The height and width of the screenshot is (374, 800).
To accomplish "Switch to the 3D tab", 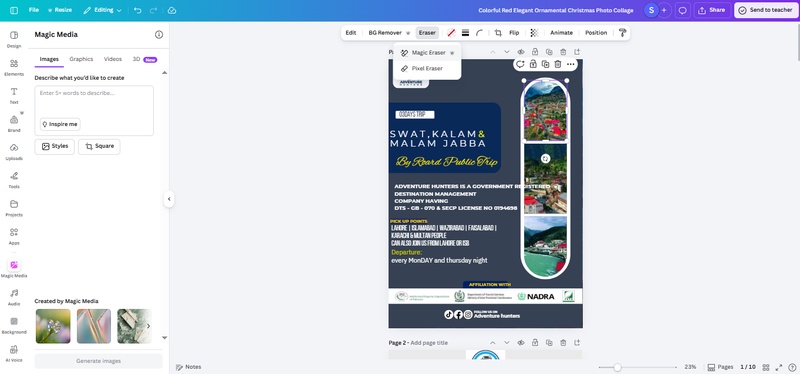I will click(144, 59).
